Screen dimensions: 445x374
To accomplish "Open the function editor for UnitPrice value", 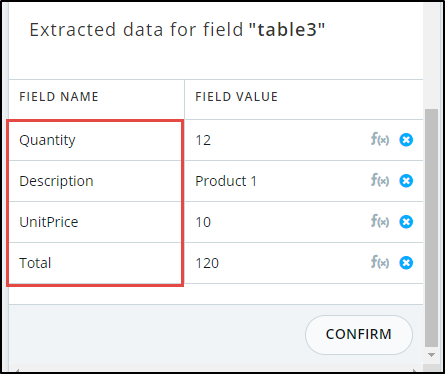I will (x=380, y=221).
